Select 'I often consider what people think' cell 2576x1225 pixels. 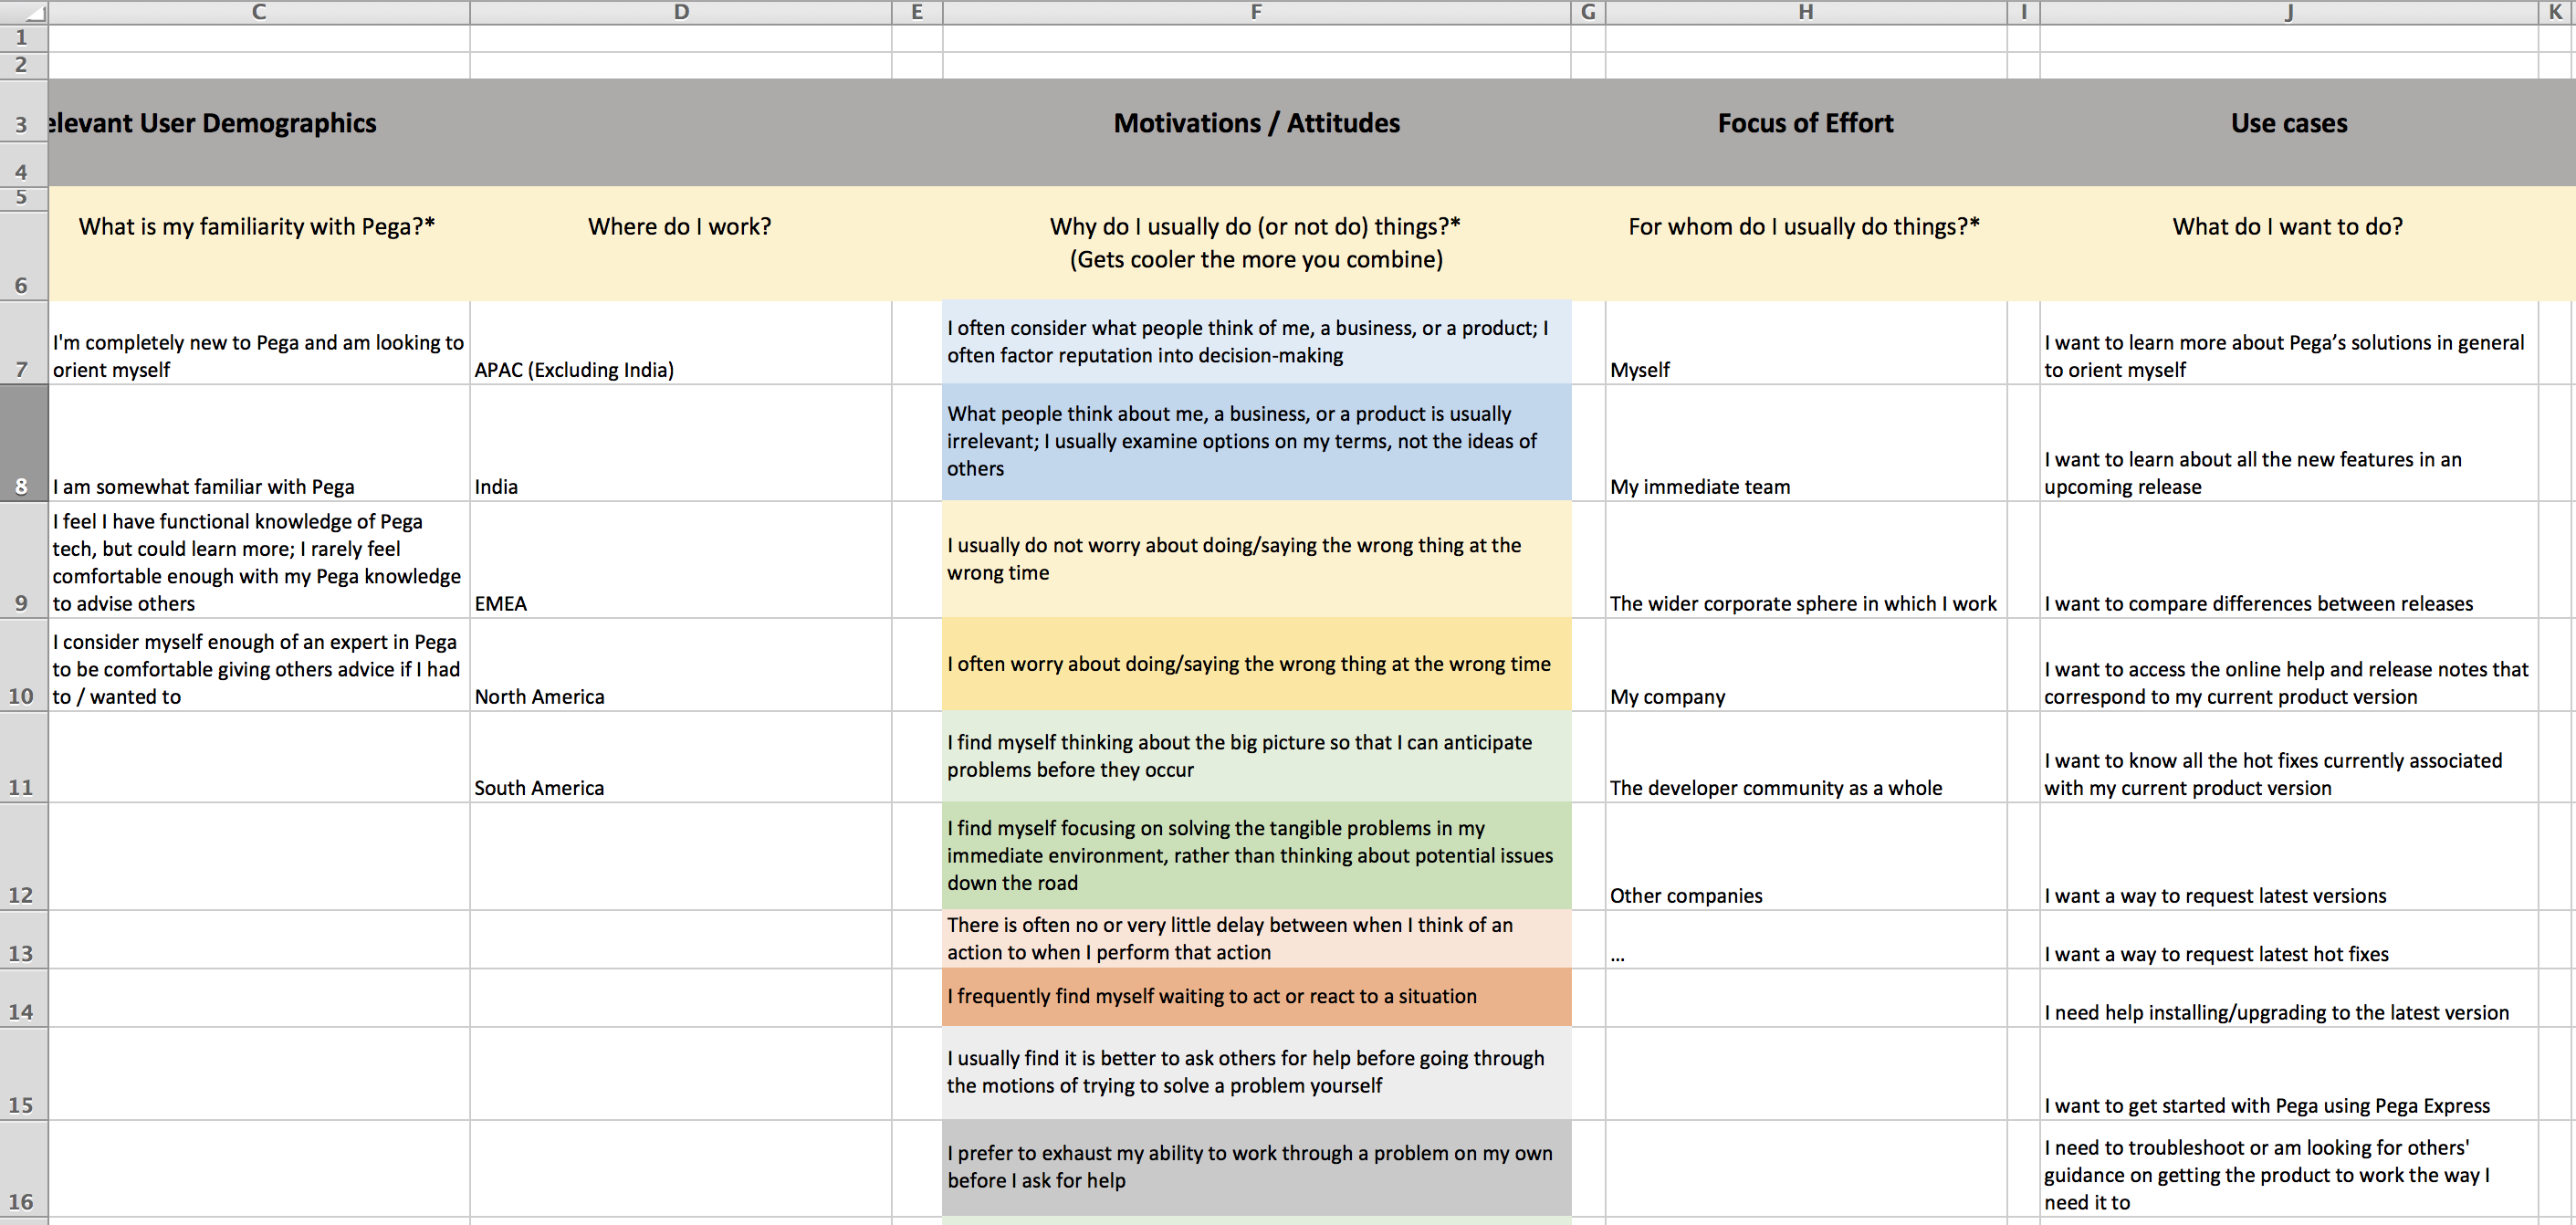[1256, 343]
